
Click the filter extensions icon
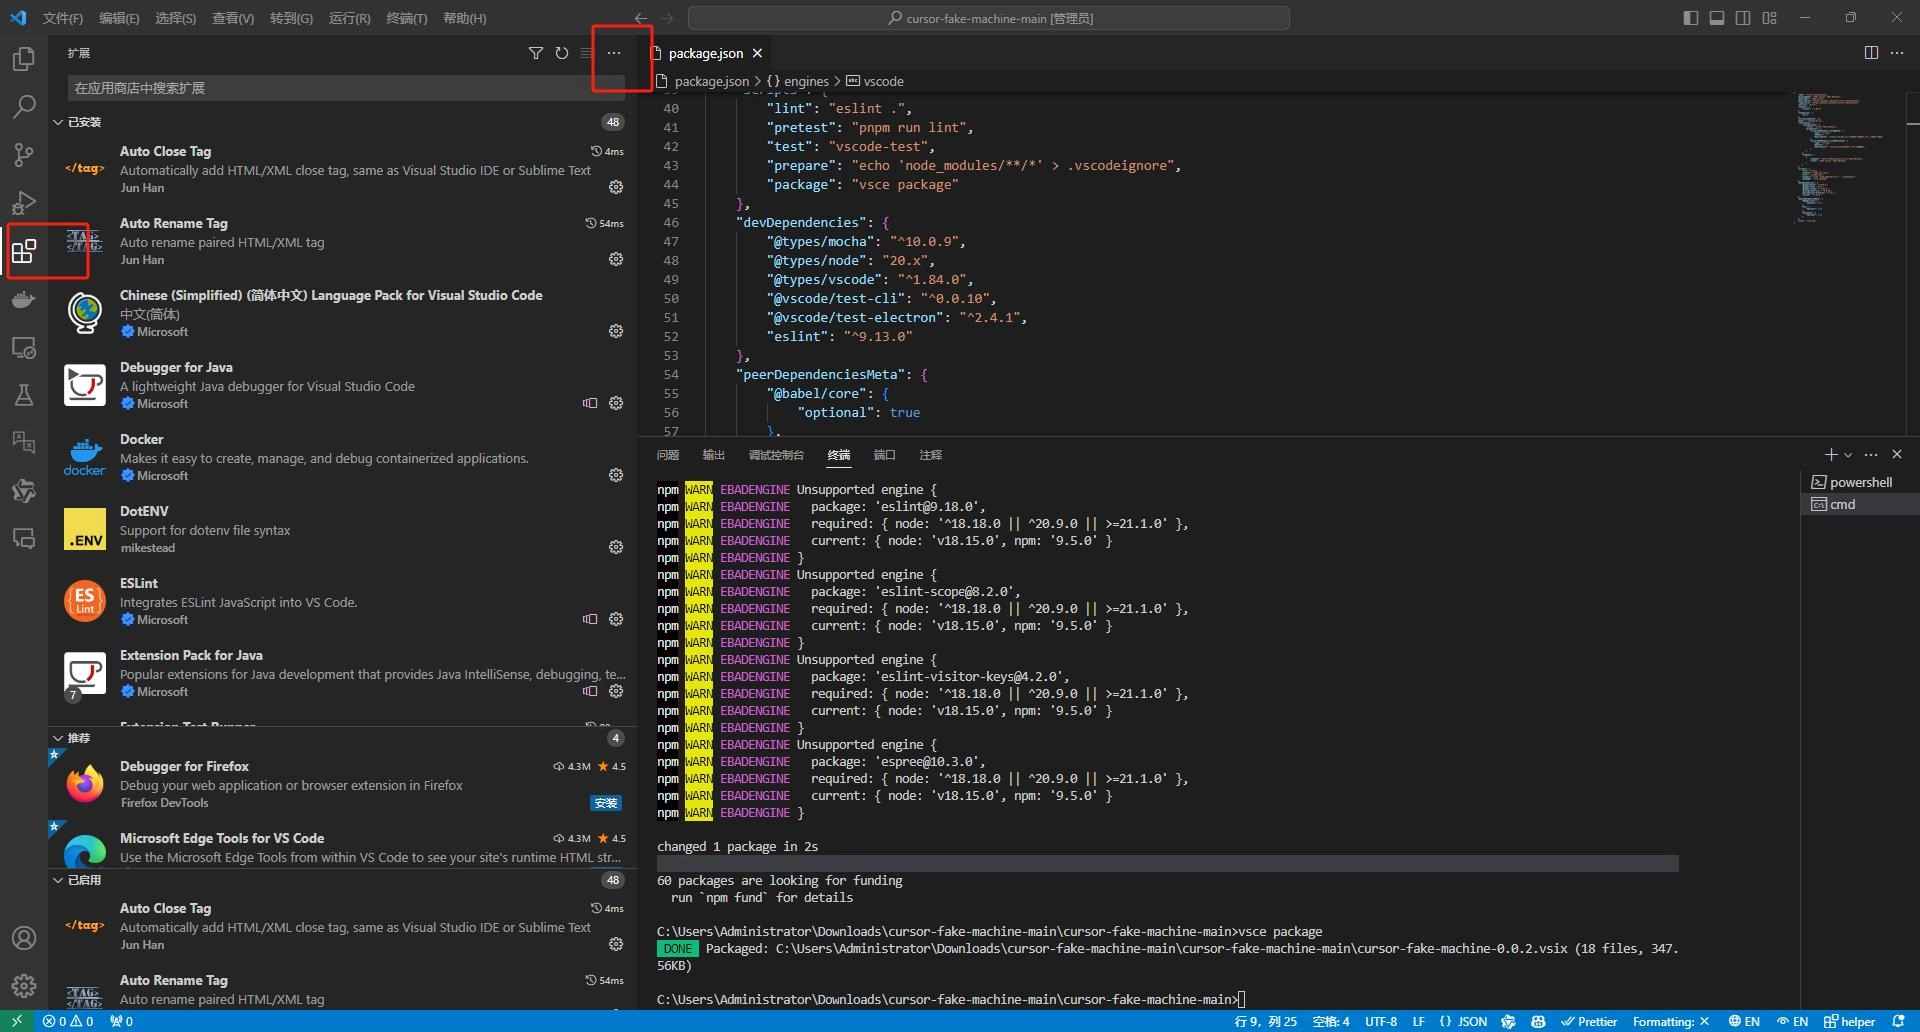(536, 53)
